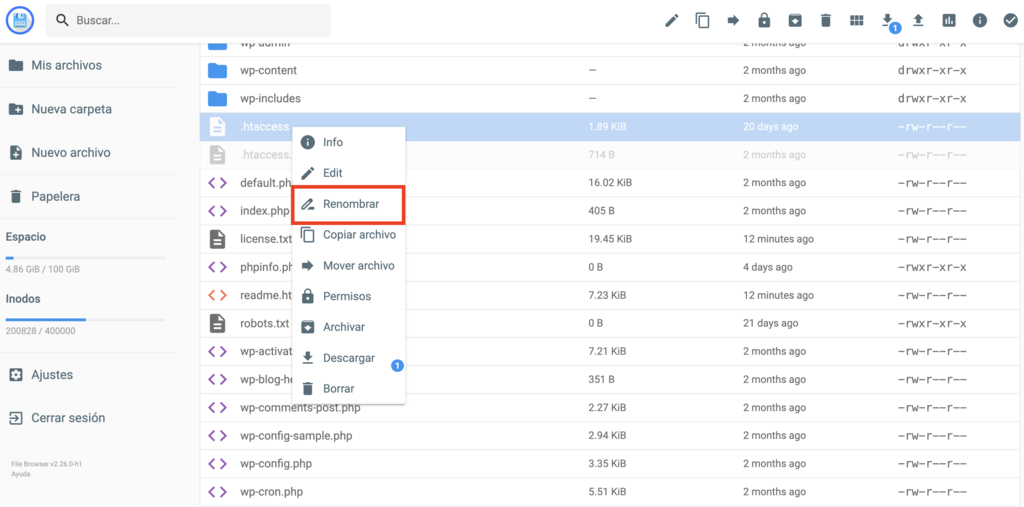The width and height of the screenshot is (1024, 507).
Task: Select the wp-includes folder name
Action: point(270,99)
